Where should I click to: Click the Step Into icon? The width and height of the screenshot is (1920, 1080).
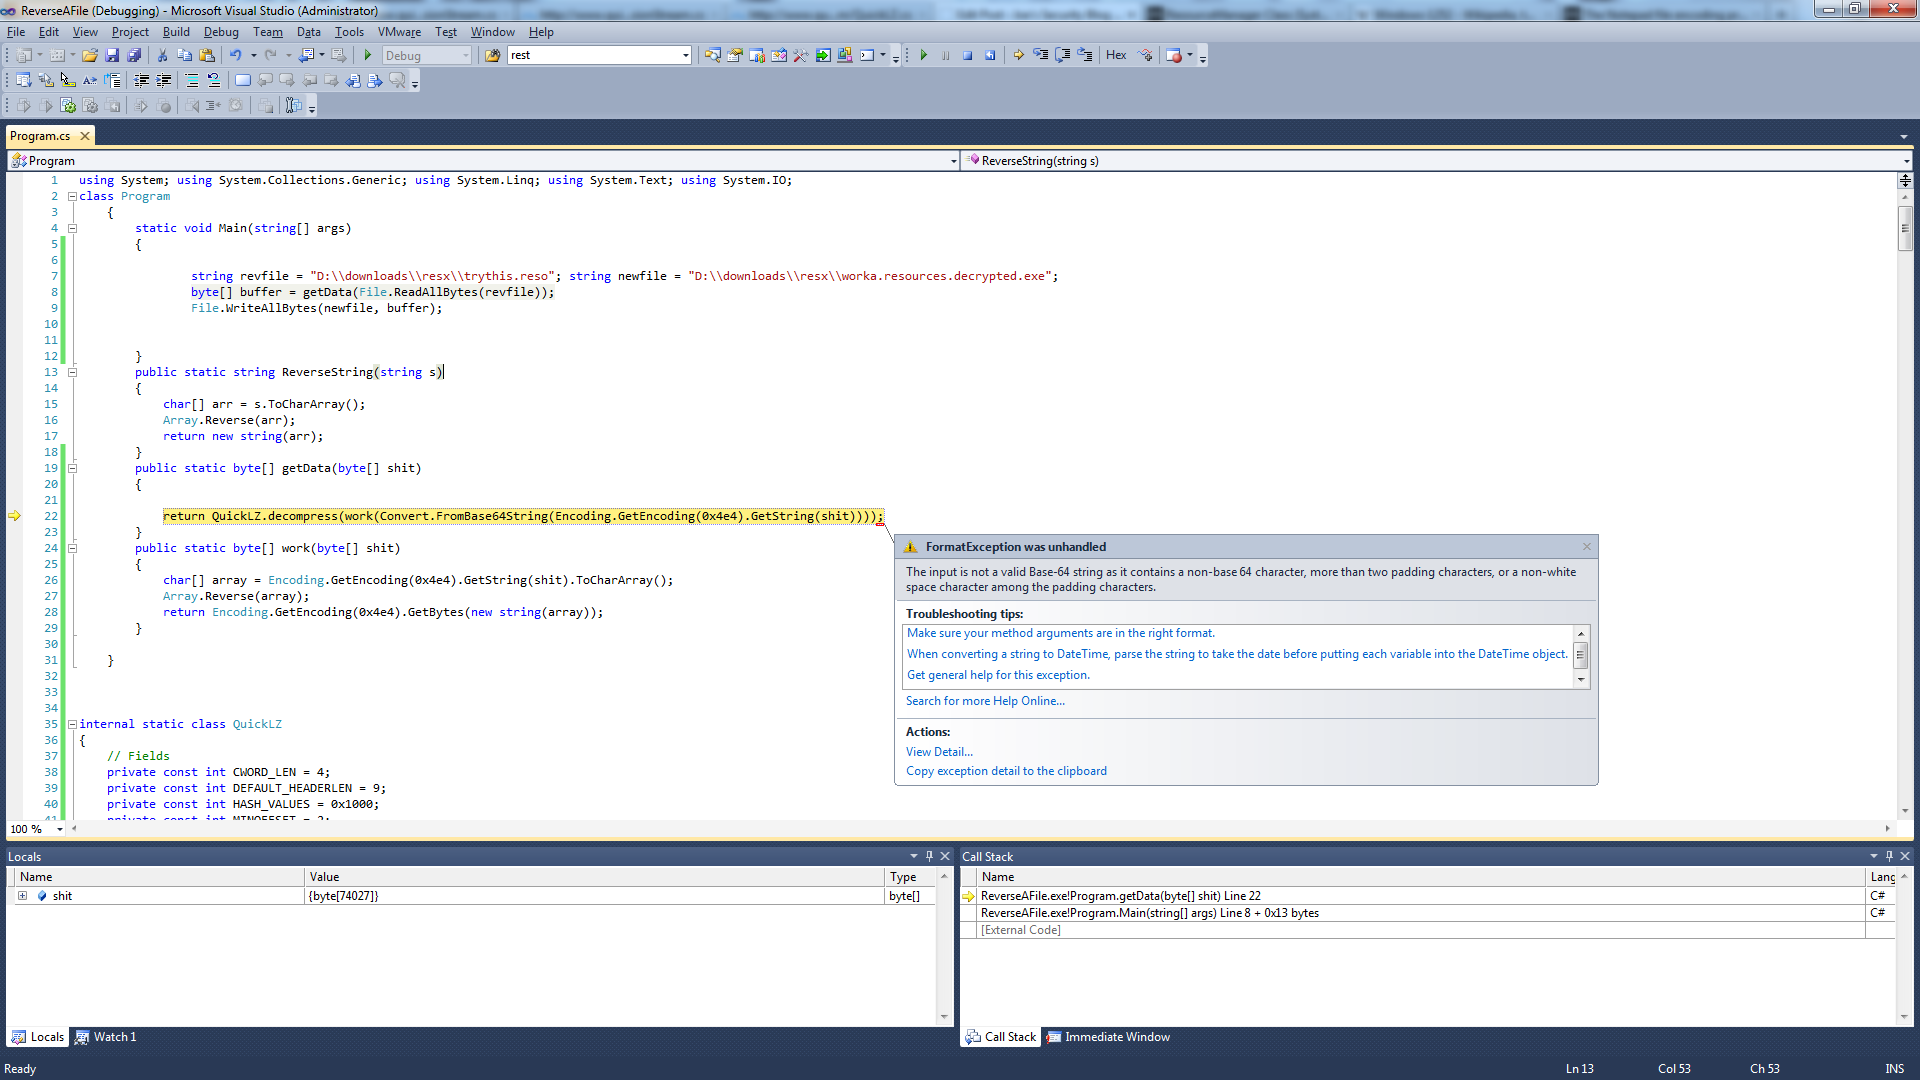click(1040, 55)
